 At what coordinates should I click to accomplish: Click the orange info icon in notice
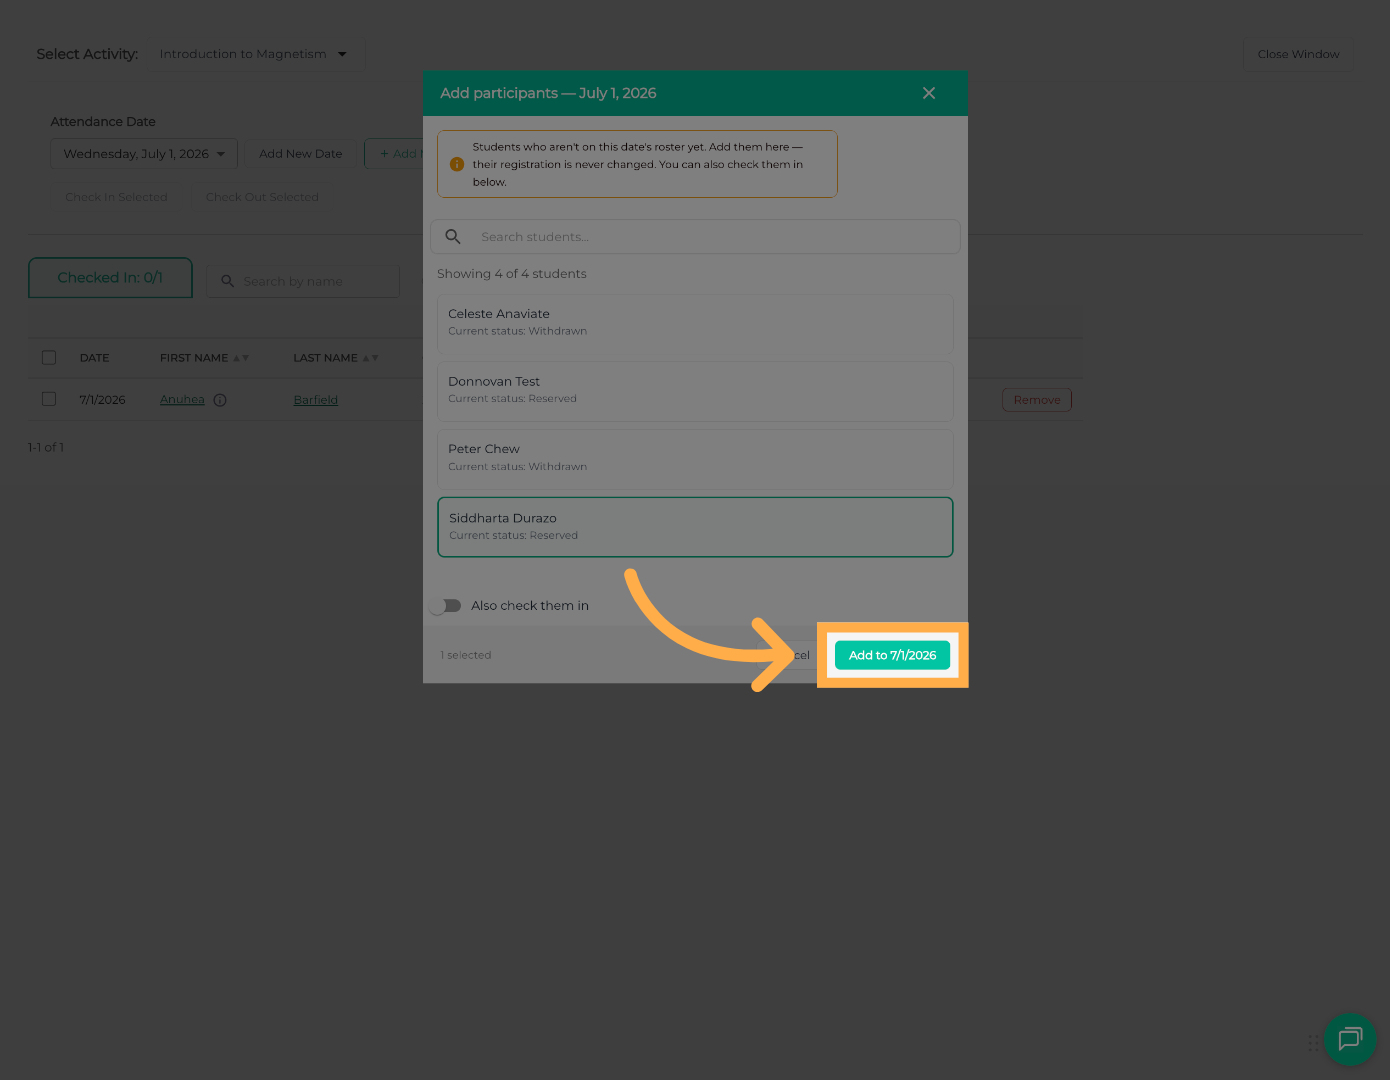pos(457,164)
